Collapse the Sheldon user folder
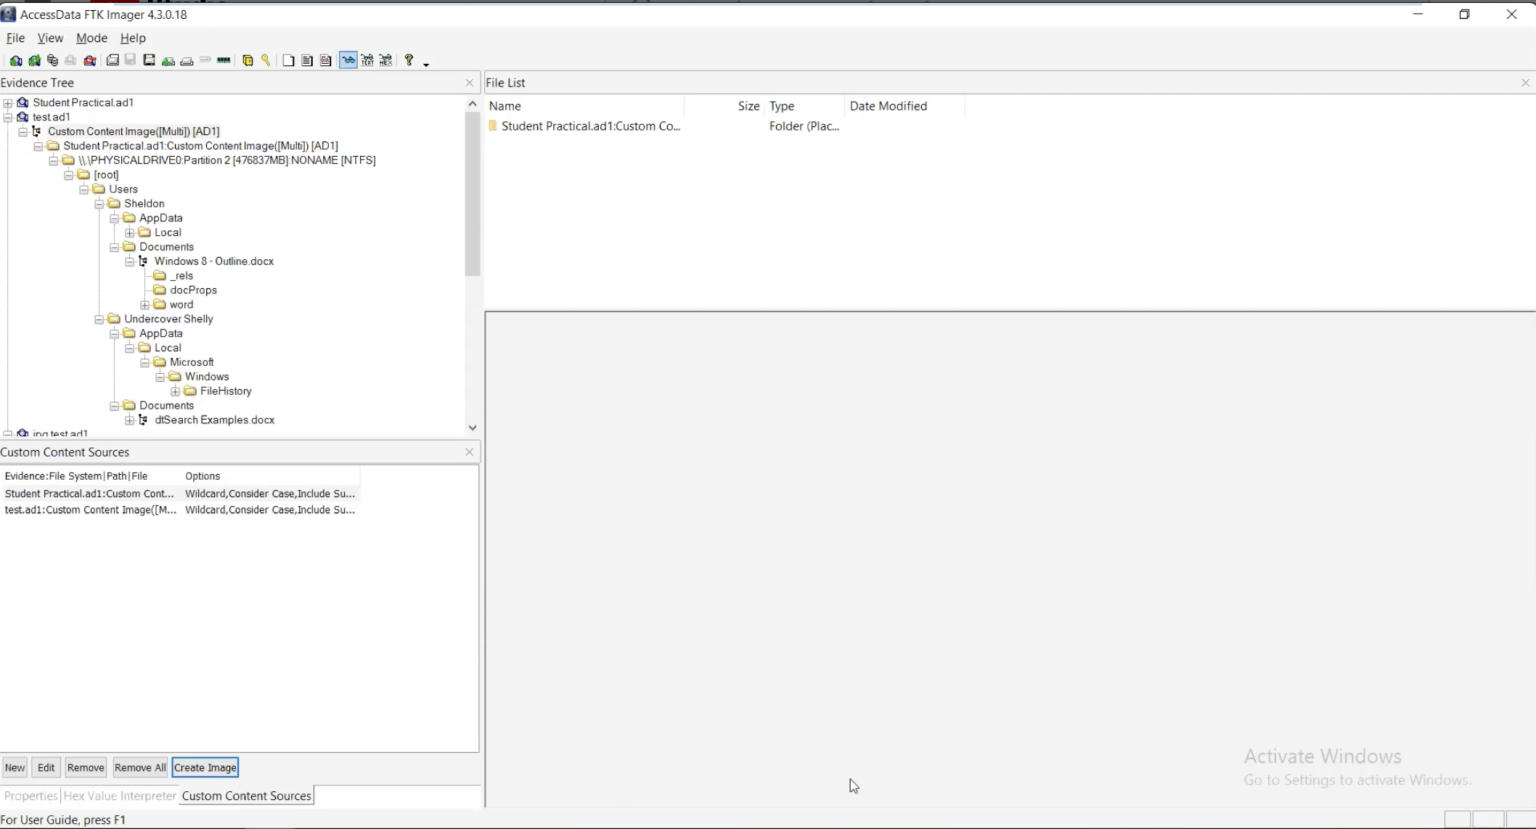Viewport: 1536px width, 829px height. [x=99, y=203]
